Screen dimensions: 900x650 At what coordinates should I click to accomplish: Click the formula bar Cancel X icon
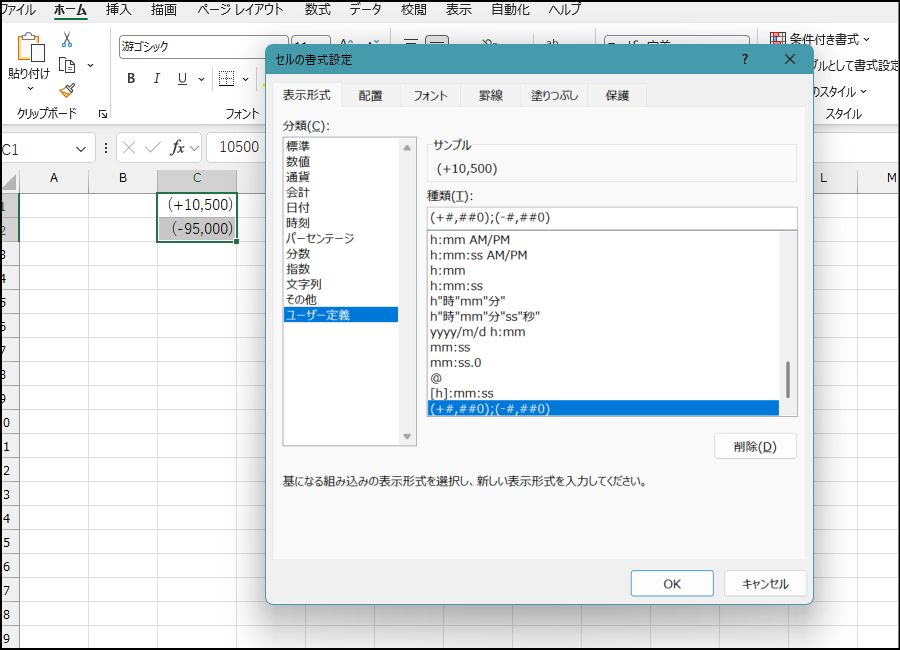pos(129,148)
